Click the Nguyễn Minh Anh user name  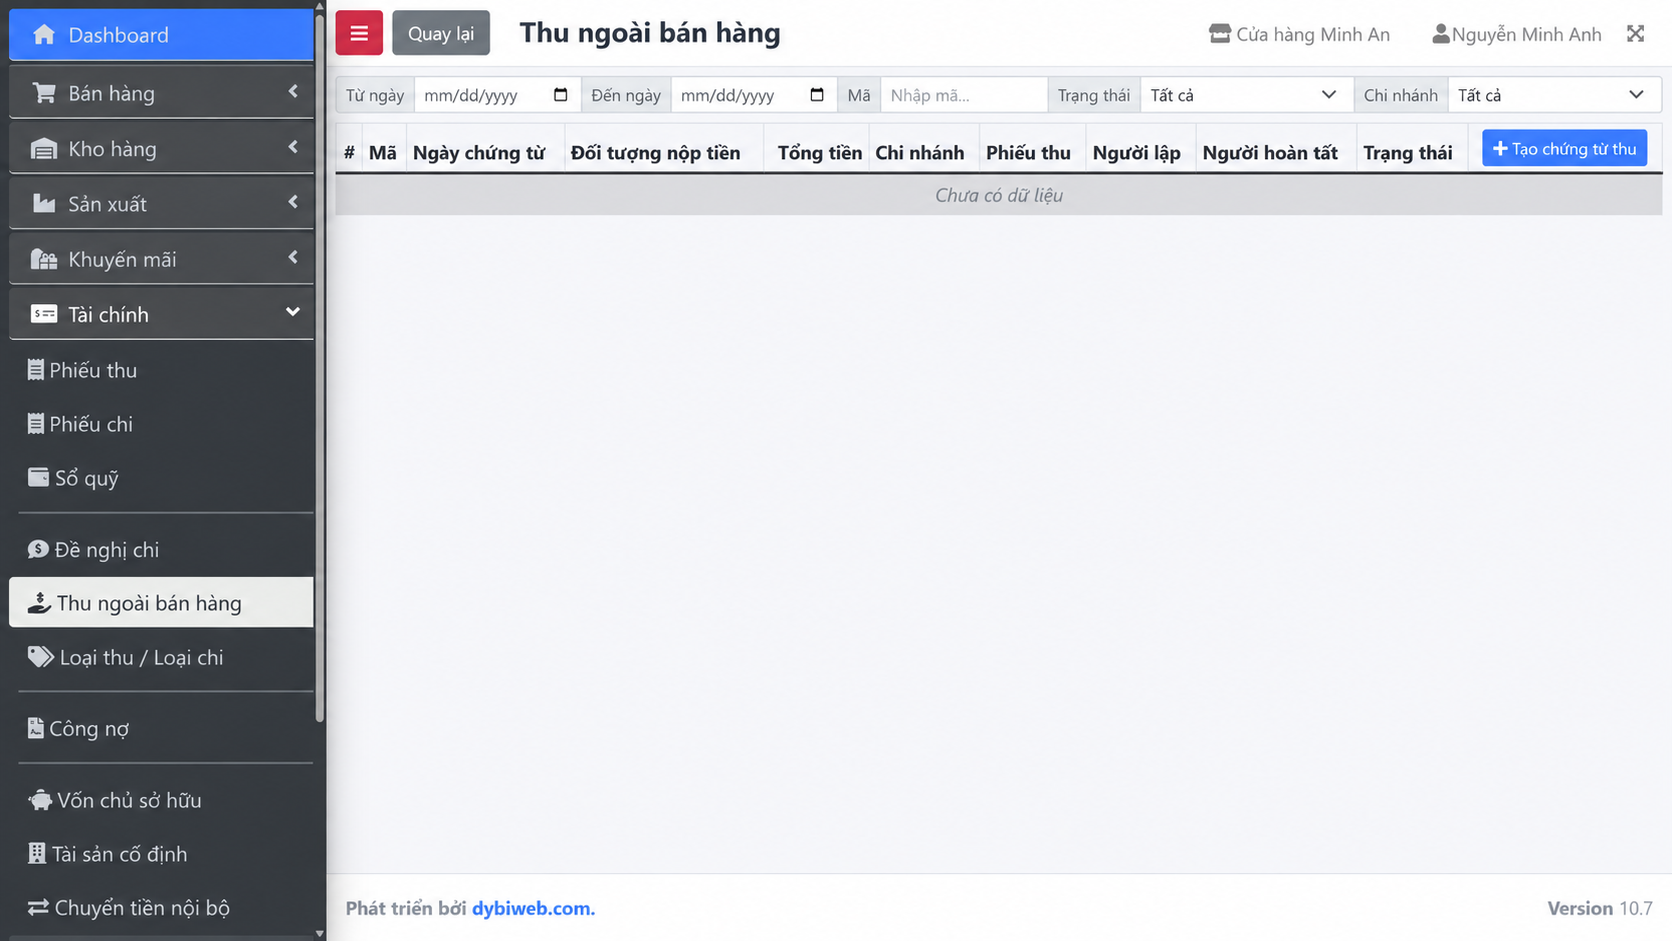pyautogui.click(x=1526, y=35)
